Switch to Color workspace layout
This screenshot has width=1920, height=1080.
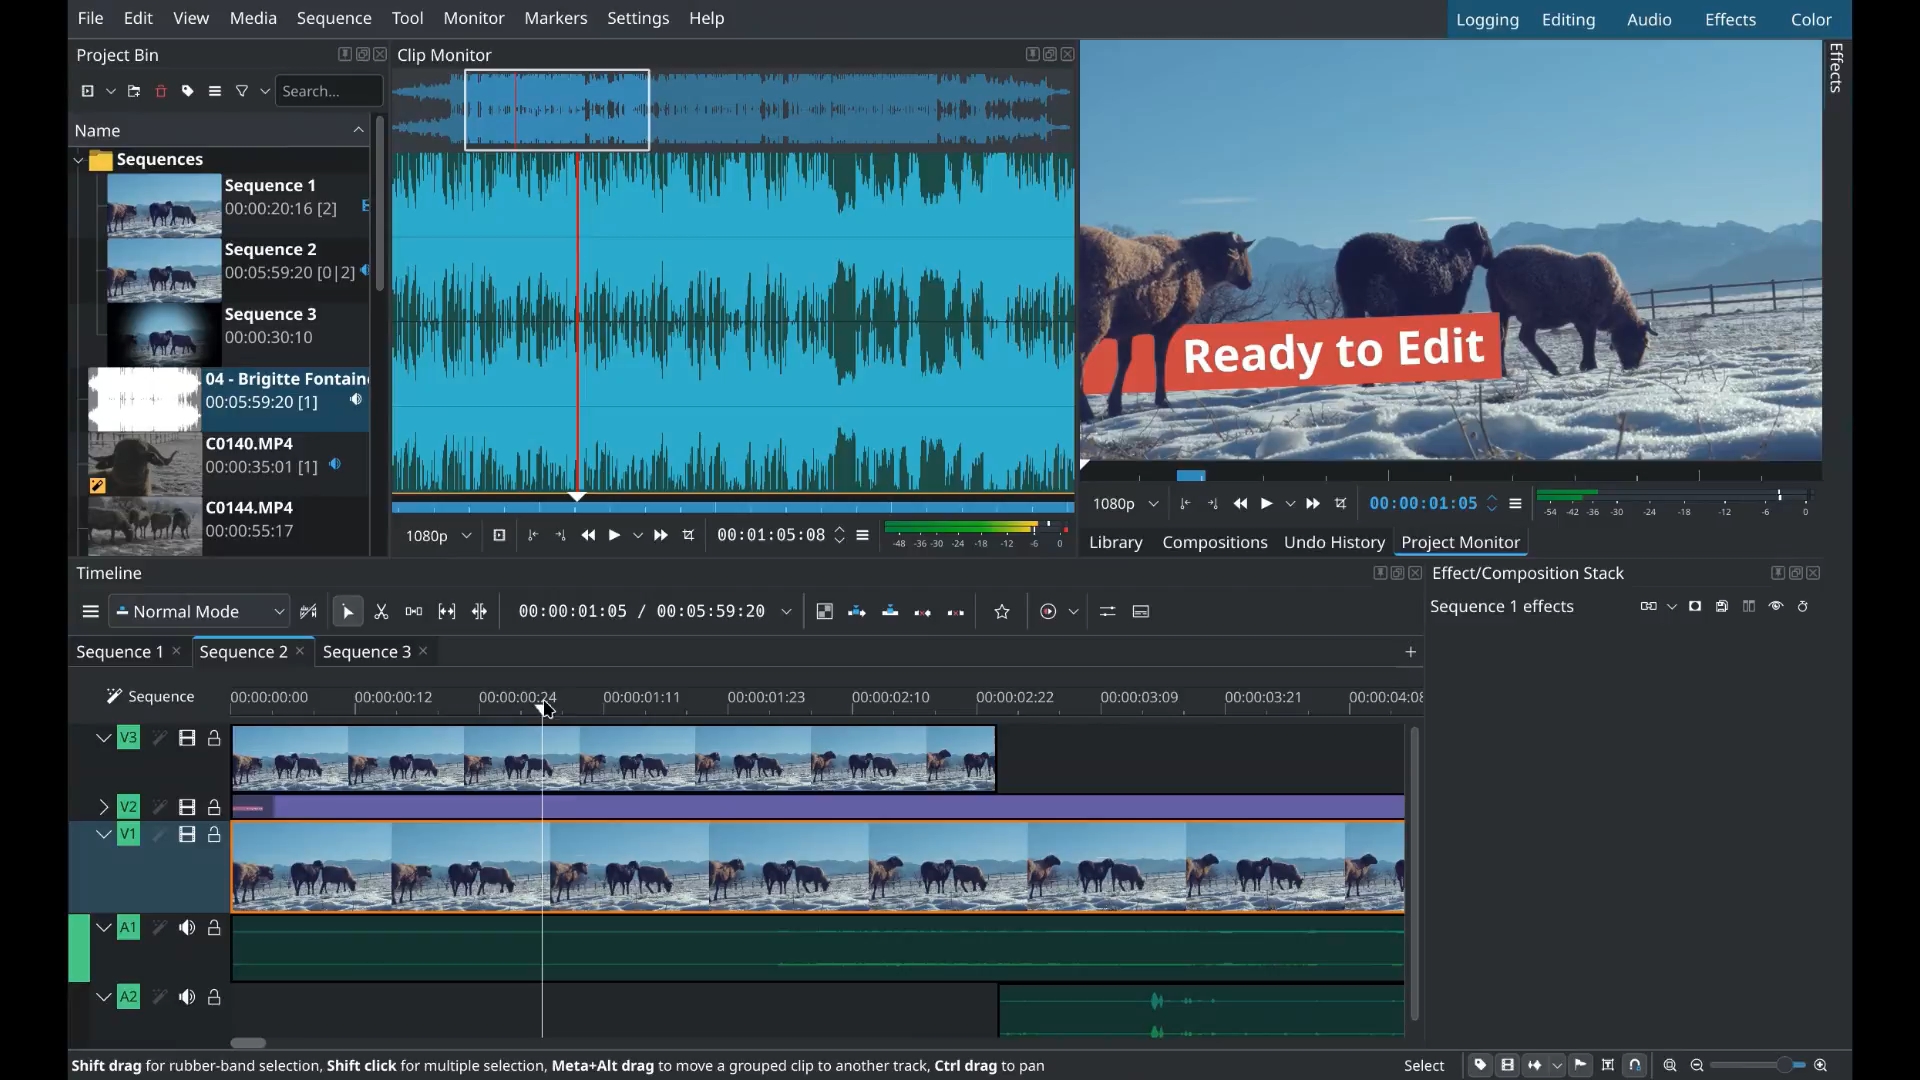(x=1810, y=19)
